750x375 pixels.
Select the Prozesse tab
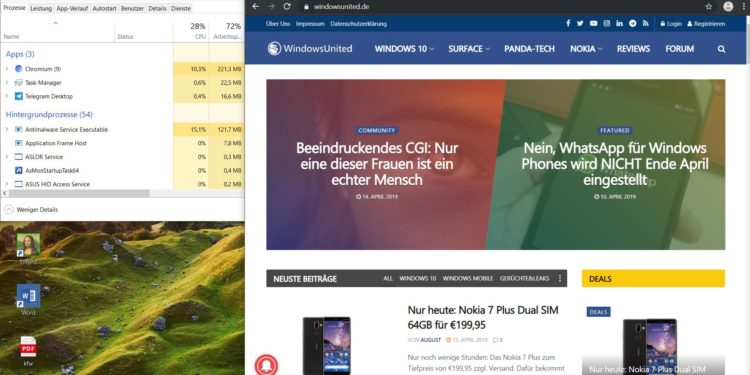point(14,8)
